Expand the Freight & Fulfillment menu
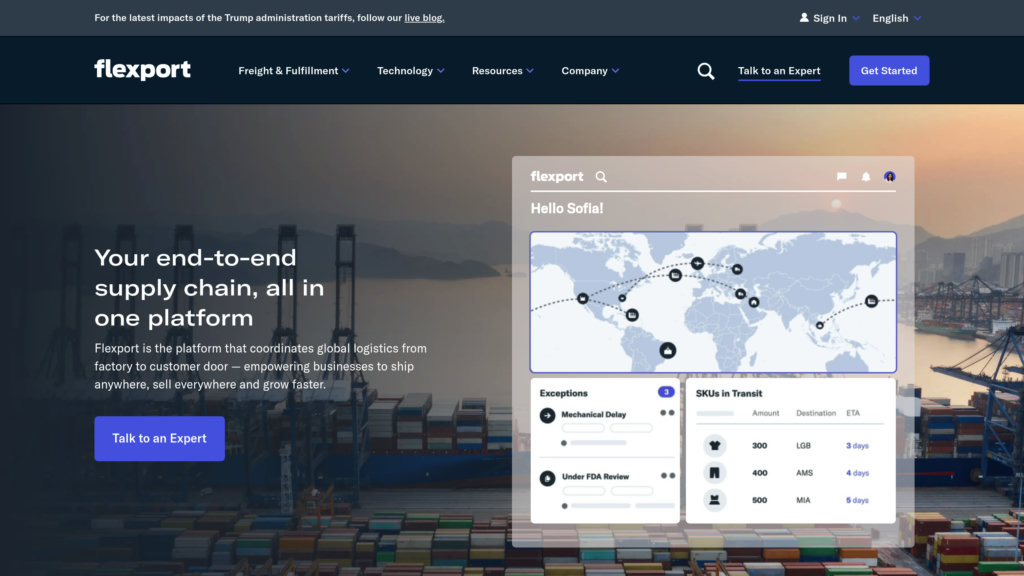This screenshot has width=1024, height=576. pos(293,70)
